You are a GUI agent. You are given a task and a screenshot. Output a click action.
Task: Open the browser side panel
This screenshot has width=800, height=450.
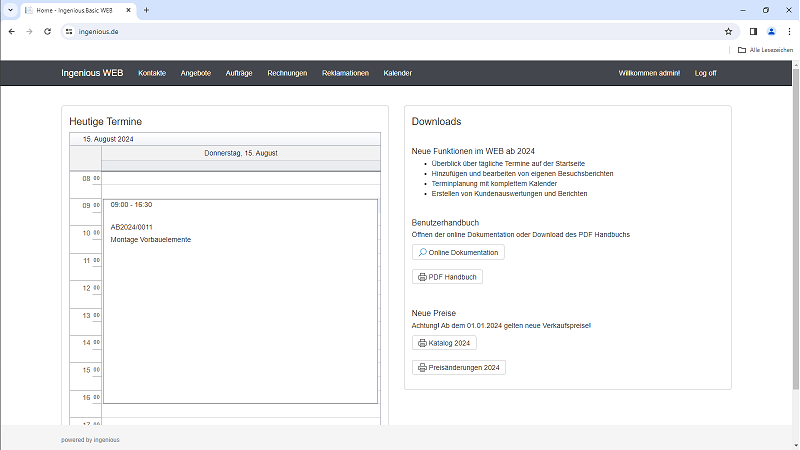coord(753,32)
